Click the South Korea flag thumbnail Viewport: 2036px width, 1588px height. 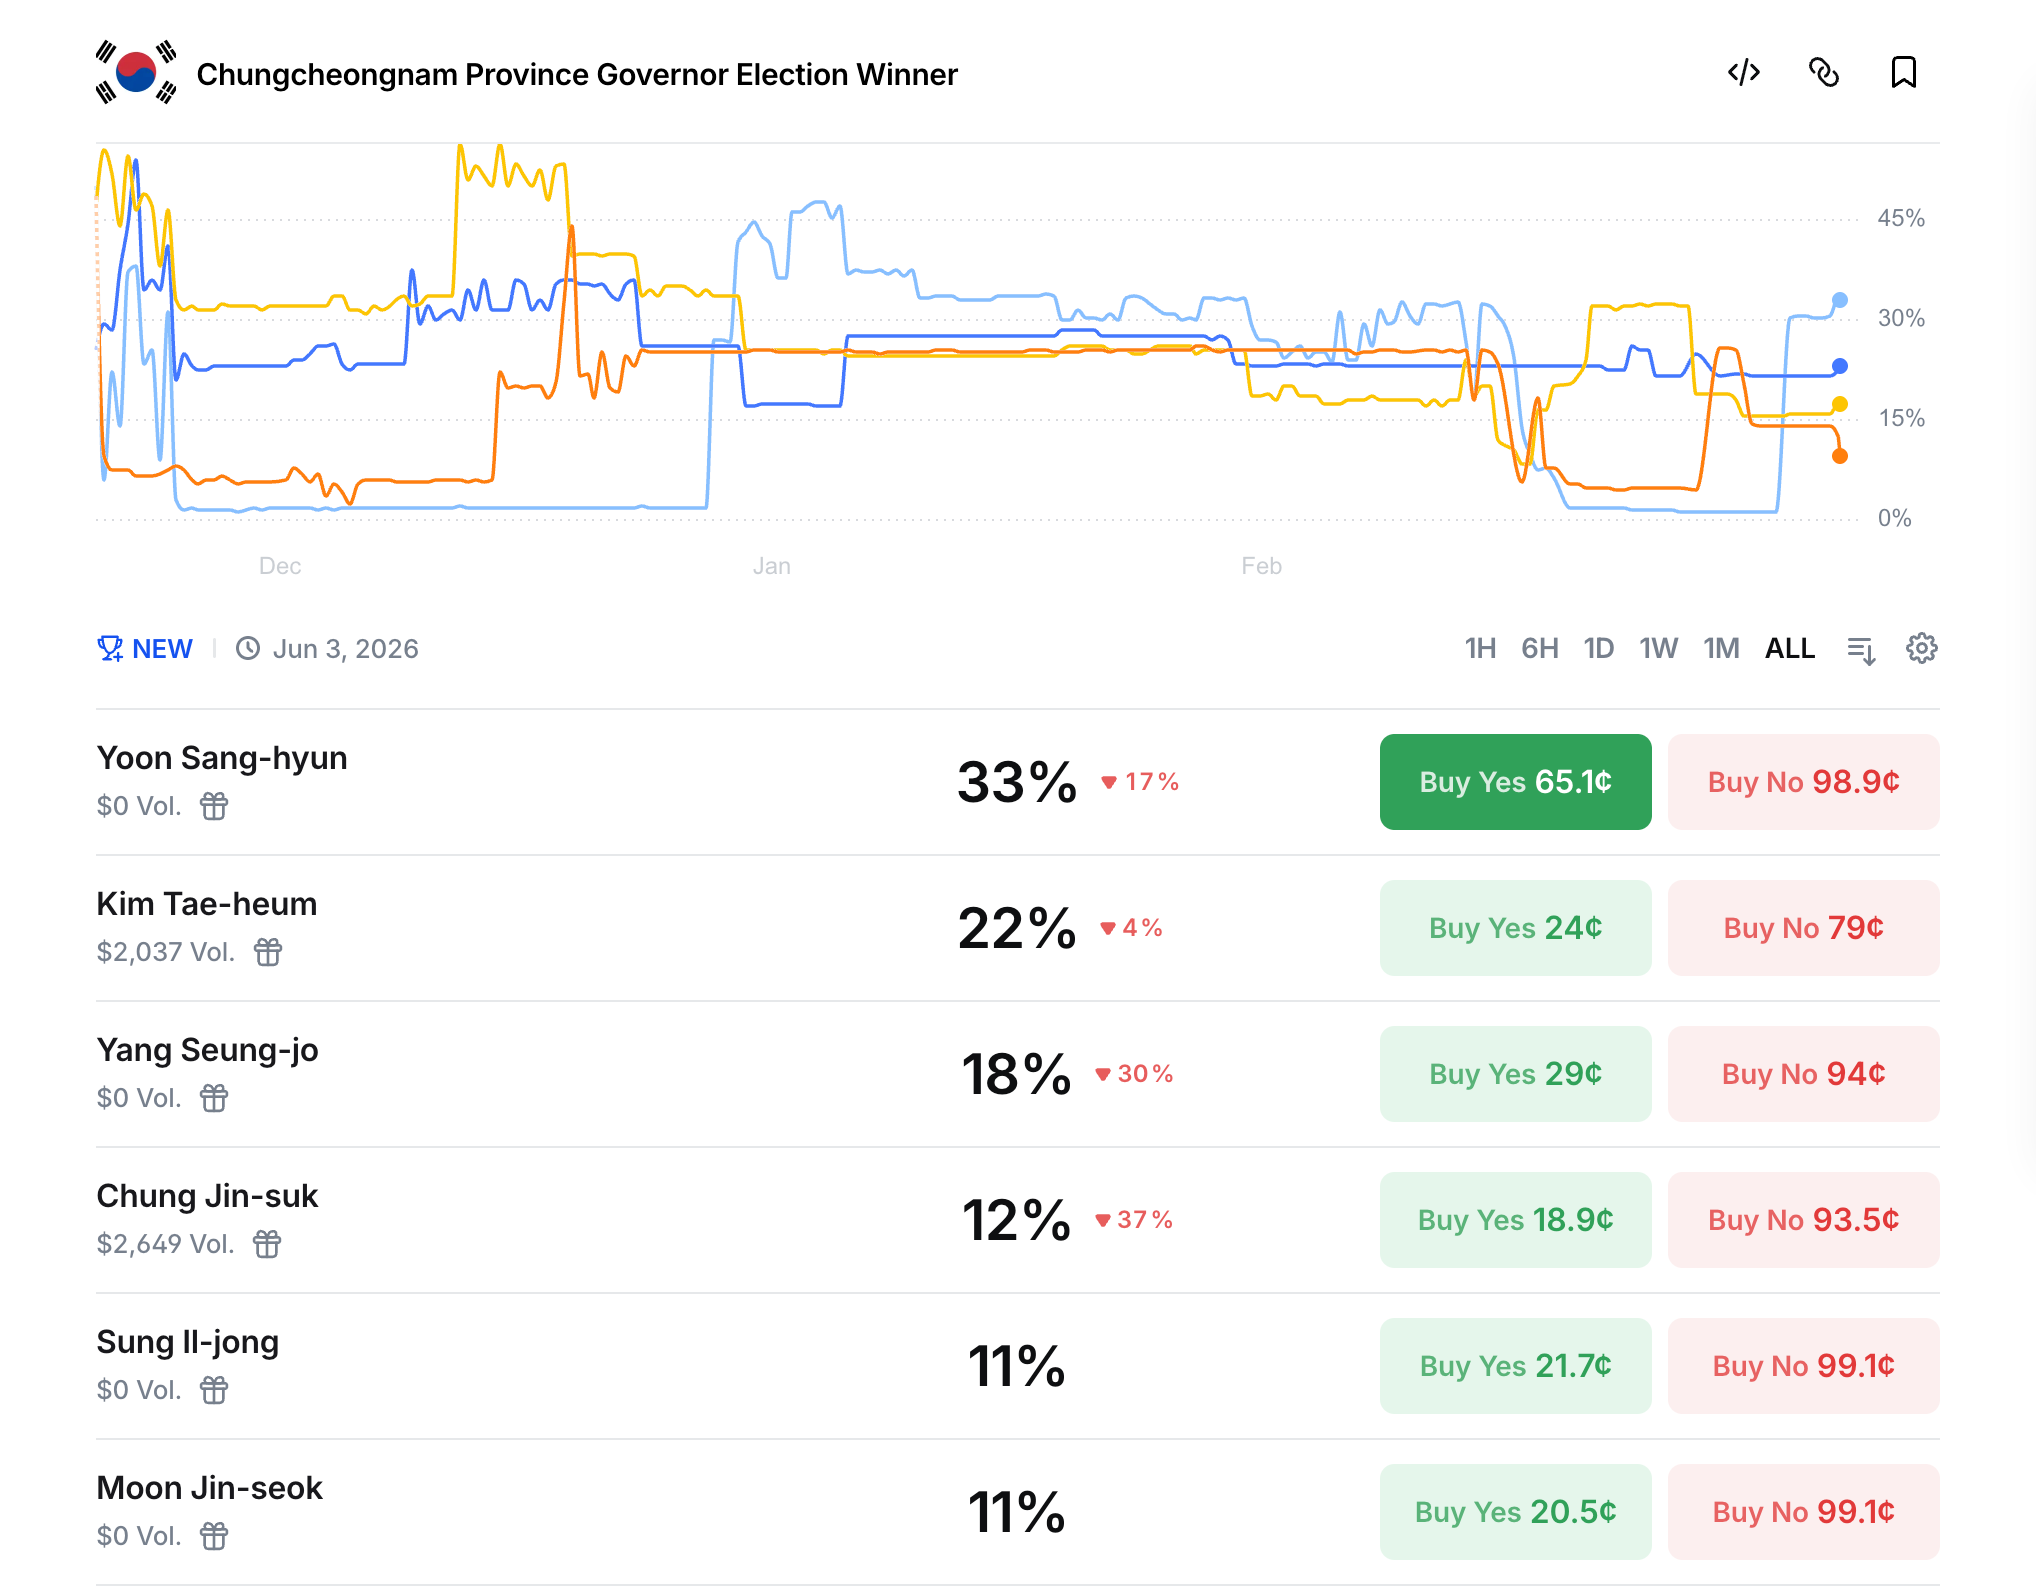click(x=136, y=73)
